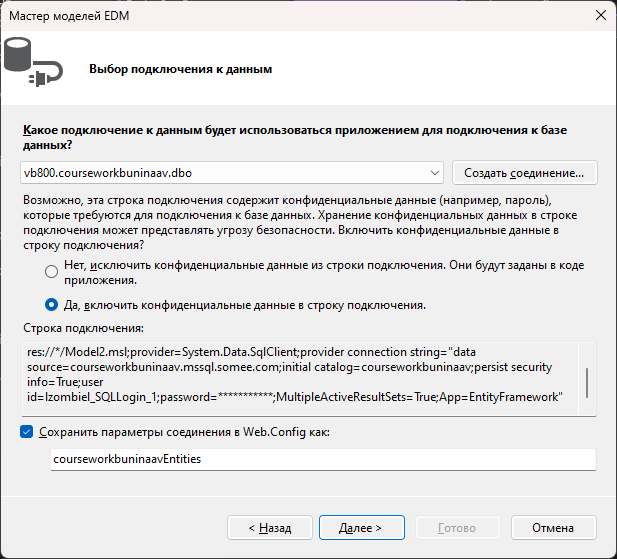Click the disabled 'Готово' button
Image resolution: width=617 pixels, height=559 pixels.
tap(457, 528)
